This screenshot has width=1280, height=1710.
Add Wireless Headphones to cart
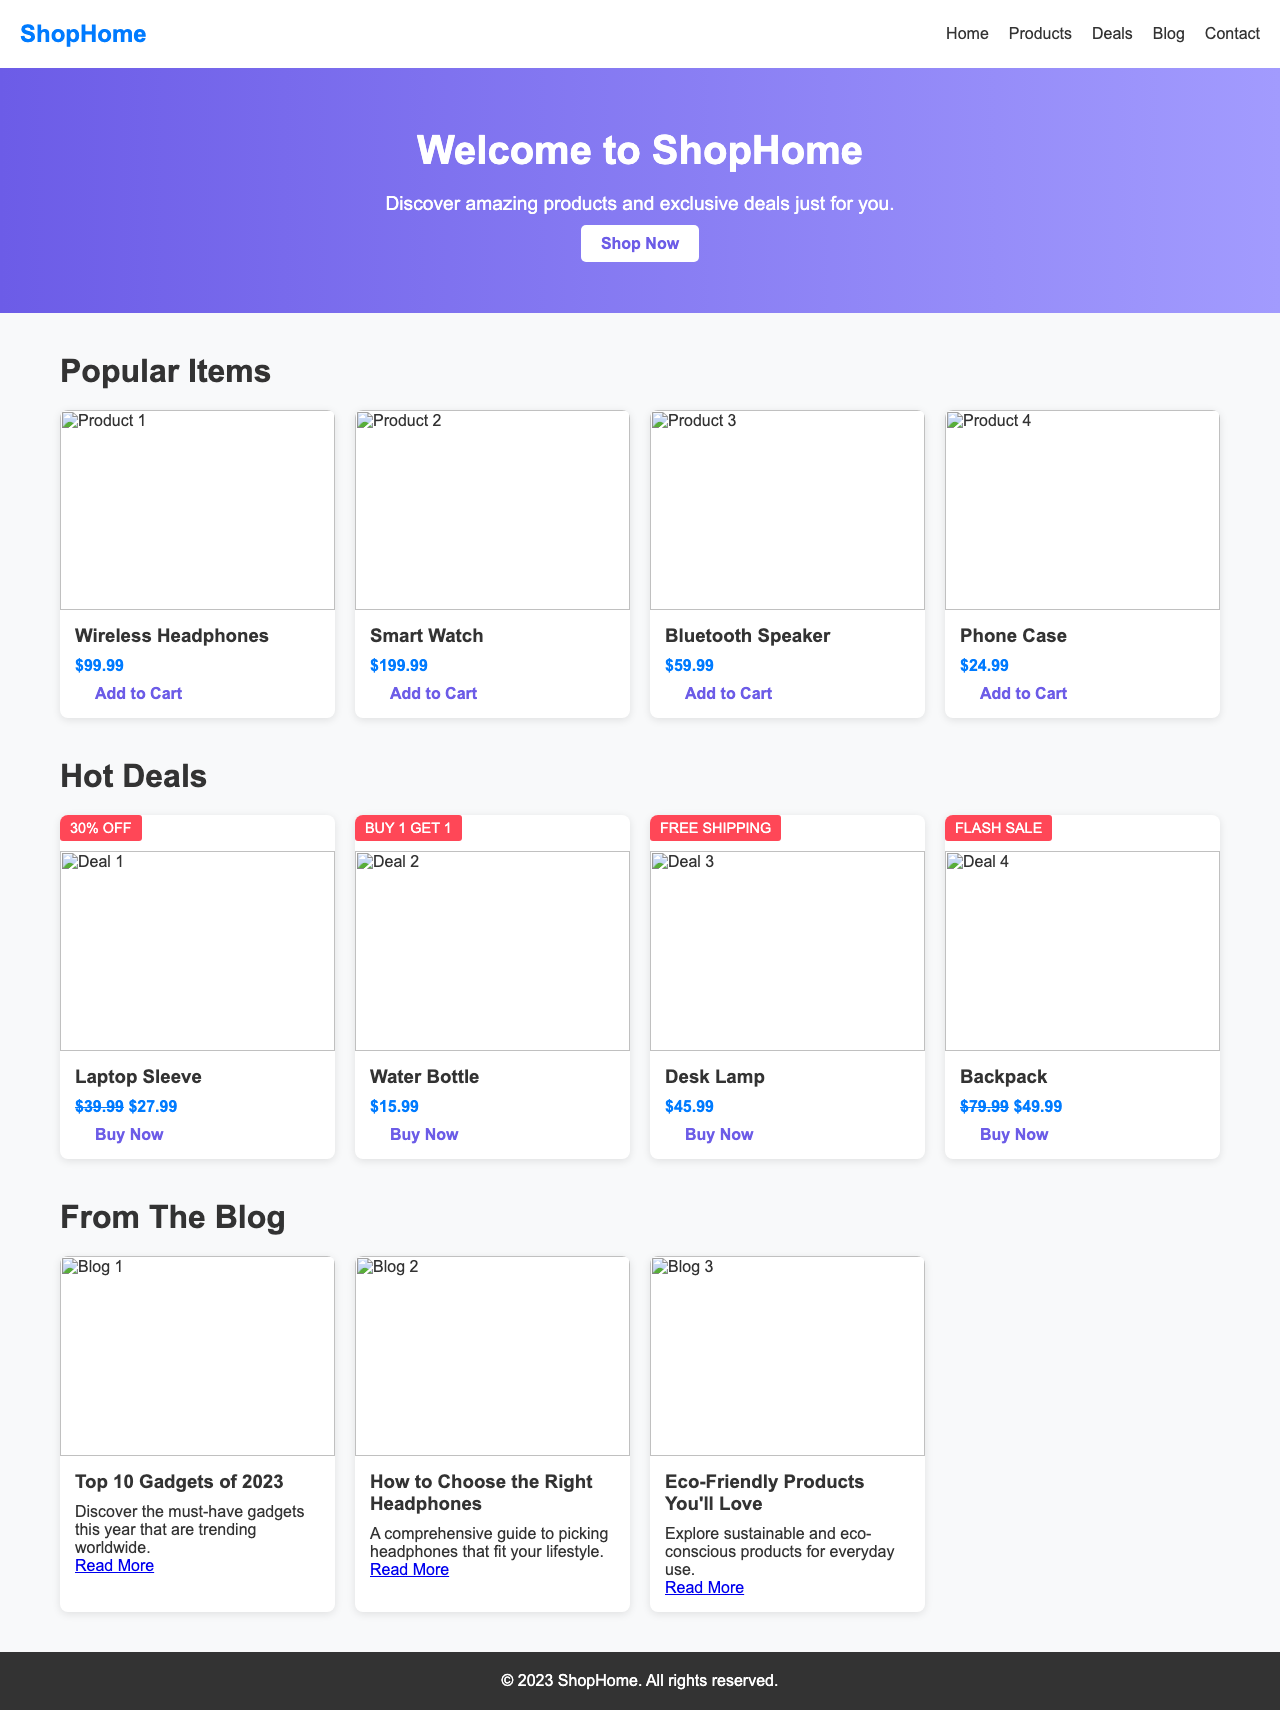[138, 693]
